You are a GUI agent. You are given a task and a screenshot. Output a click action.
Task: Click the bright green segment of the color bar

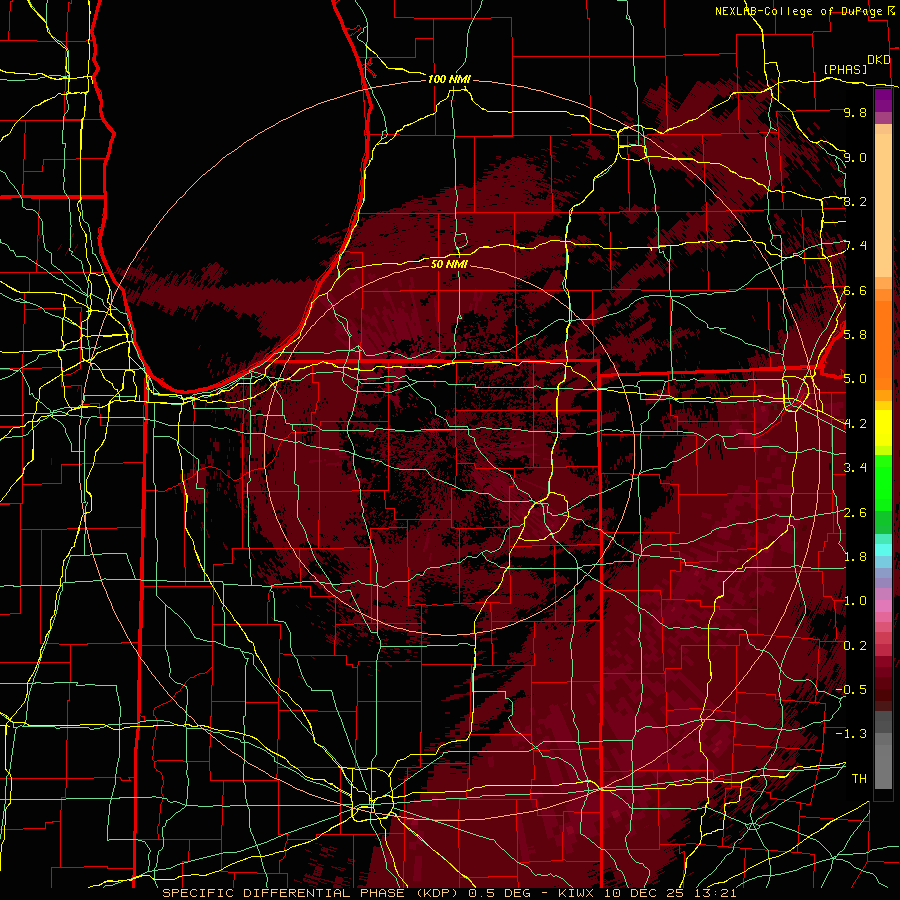click(x=883, y=482)
